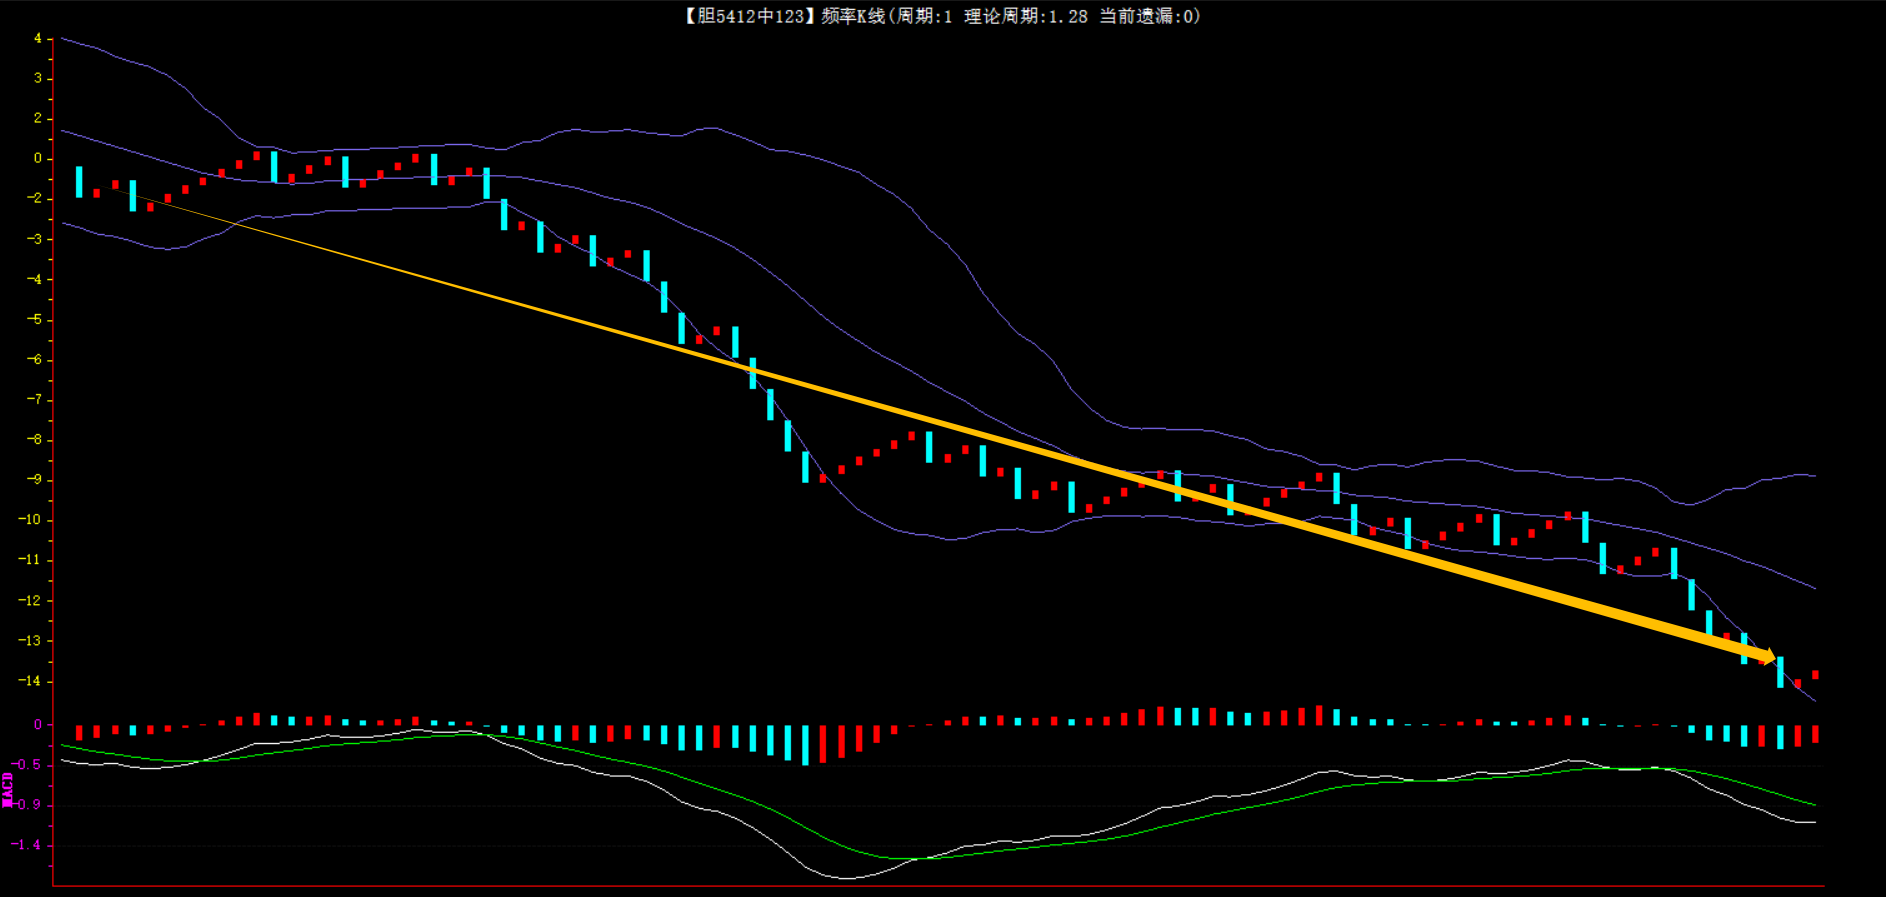Screen dimensions: 1886x897
Task: Click the MACD axis label -0.5
Action: pos(29,765)
